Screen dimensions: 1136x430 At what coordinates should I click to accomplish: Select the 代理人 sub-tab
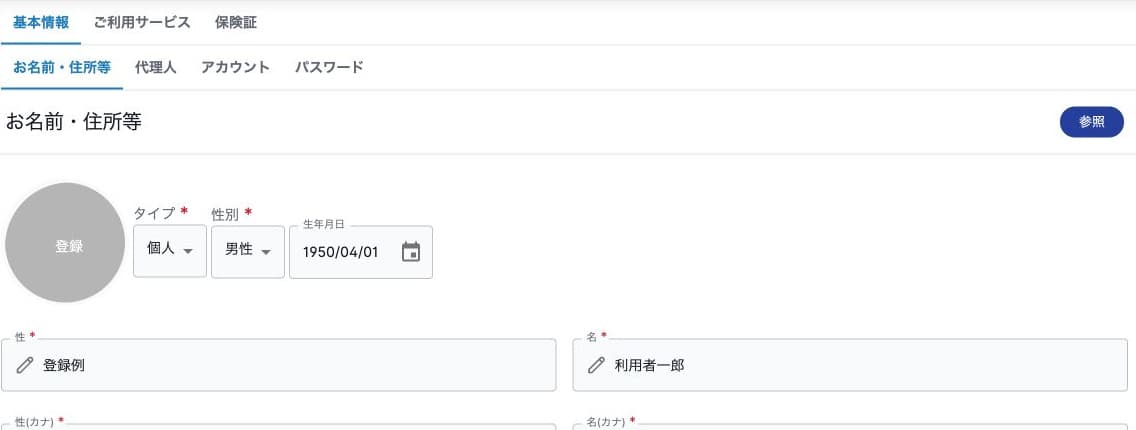click(156, 67)
